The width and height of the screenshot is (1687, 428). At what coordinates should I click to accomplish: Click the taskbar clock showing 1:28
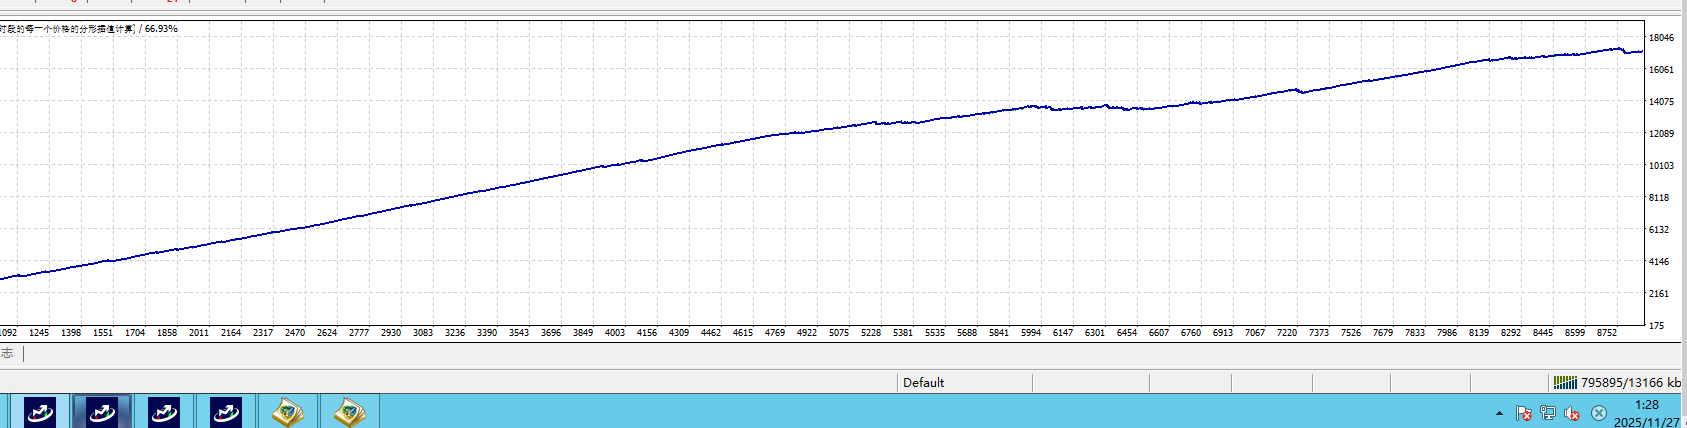tap(1646, 405)
